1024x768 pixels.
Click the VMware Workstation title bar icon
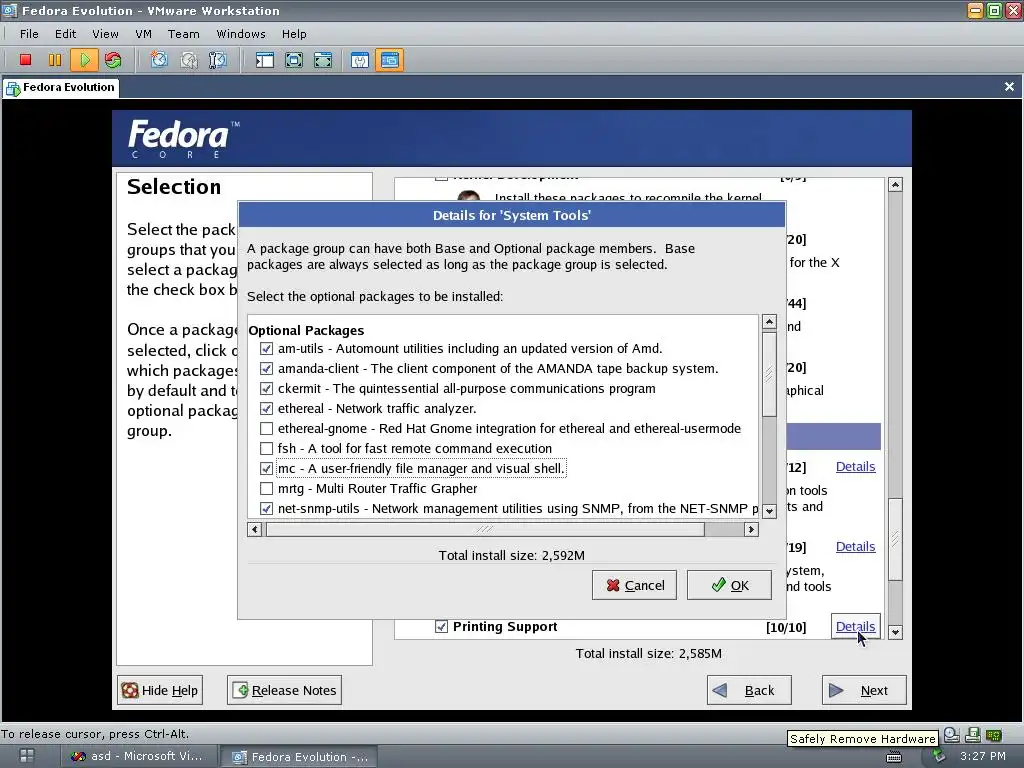(9, 10)
